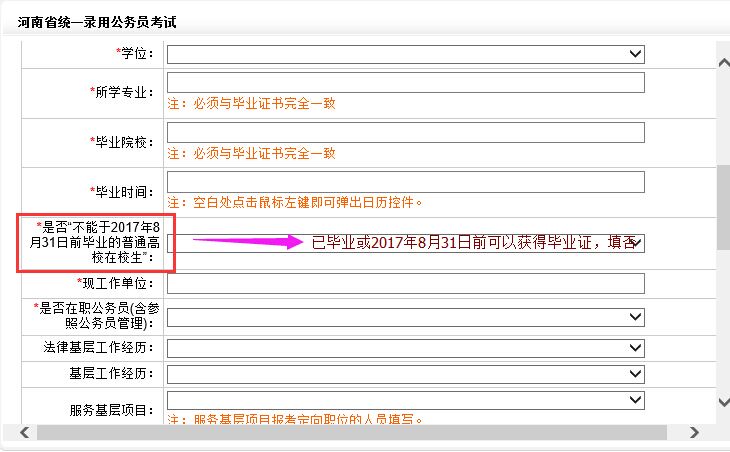Click the horizontal scrollbar thumb
This screenshot has height=452, width=730.
[x=350, y=432]
